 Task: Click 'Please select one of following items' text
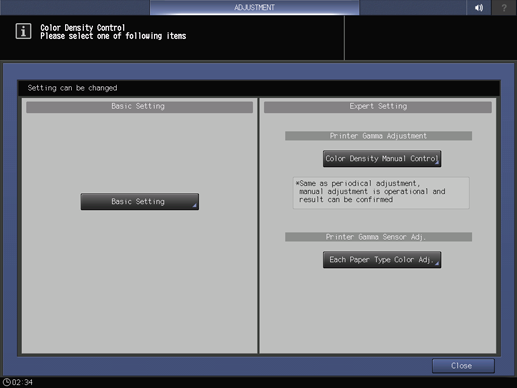[x=113, y=36]
